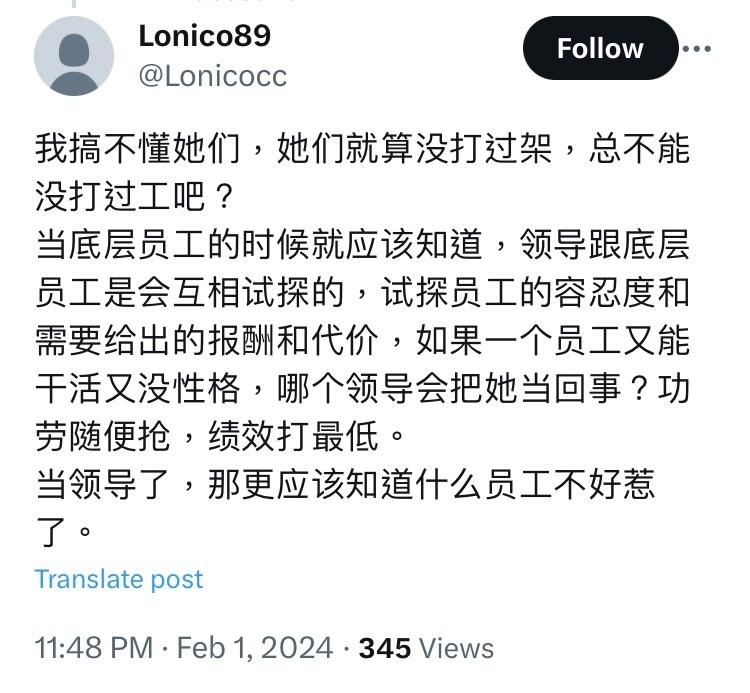
Task: Click the line 劳随便抢，绩效打最低。
Action: pyautogui.click(x=221, y=436)
